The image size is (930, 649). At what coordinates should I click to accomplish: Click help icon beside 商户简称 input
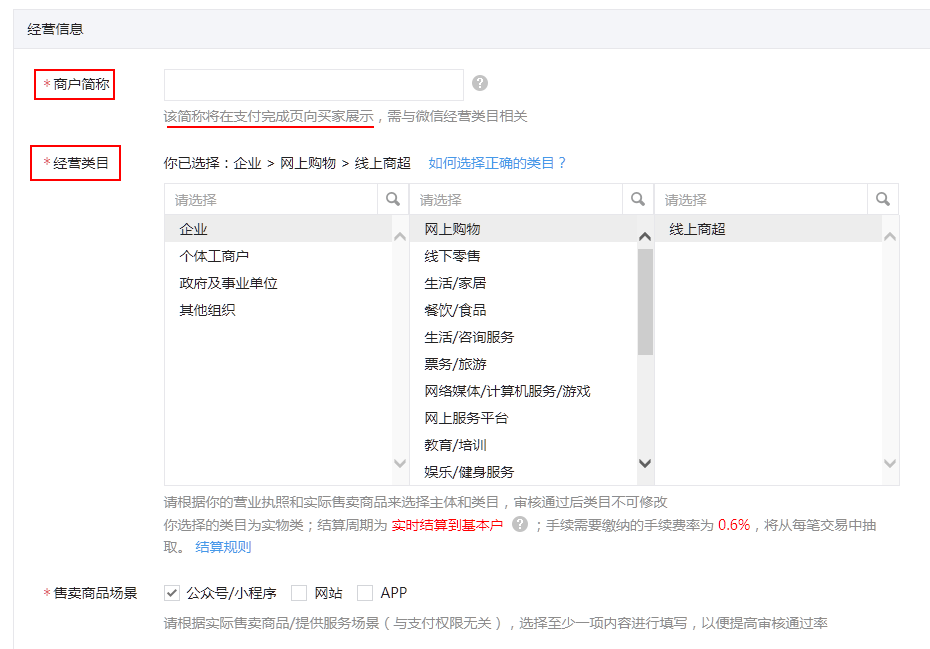pos(480,83)
